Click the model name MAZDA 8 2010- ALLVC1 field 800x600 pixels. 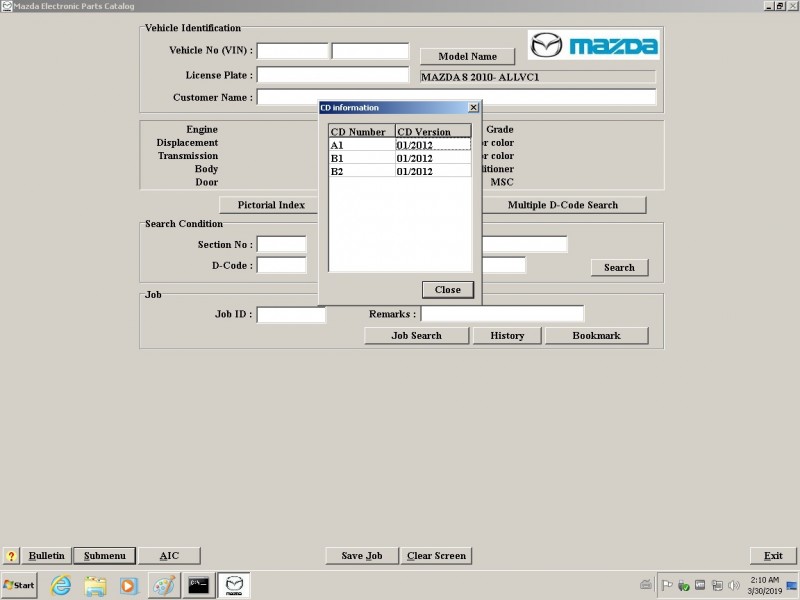tap(537, 77)
